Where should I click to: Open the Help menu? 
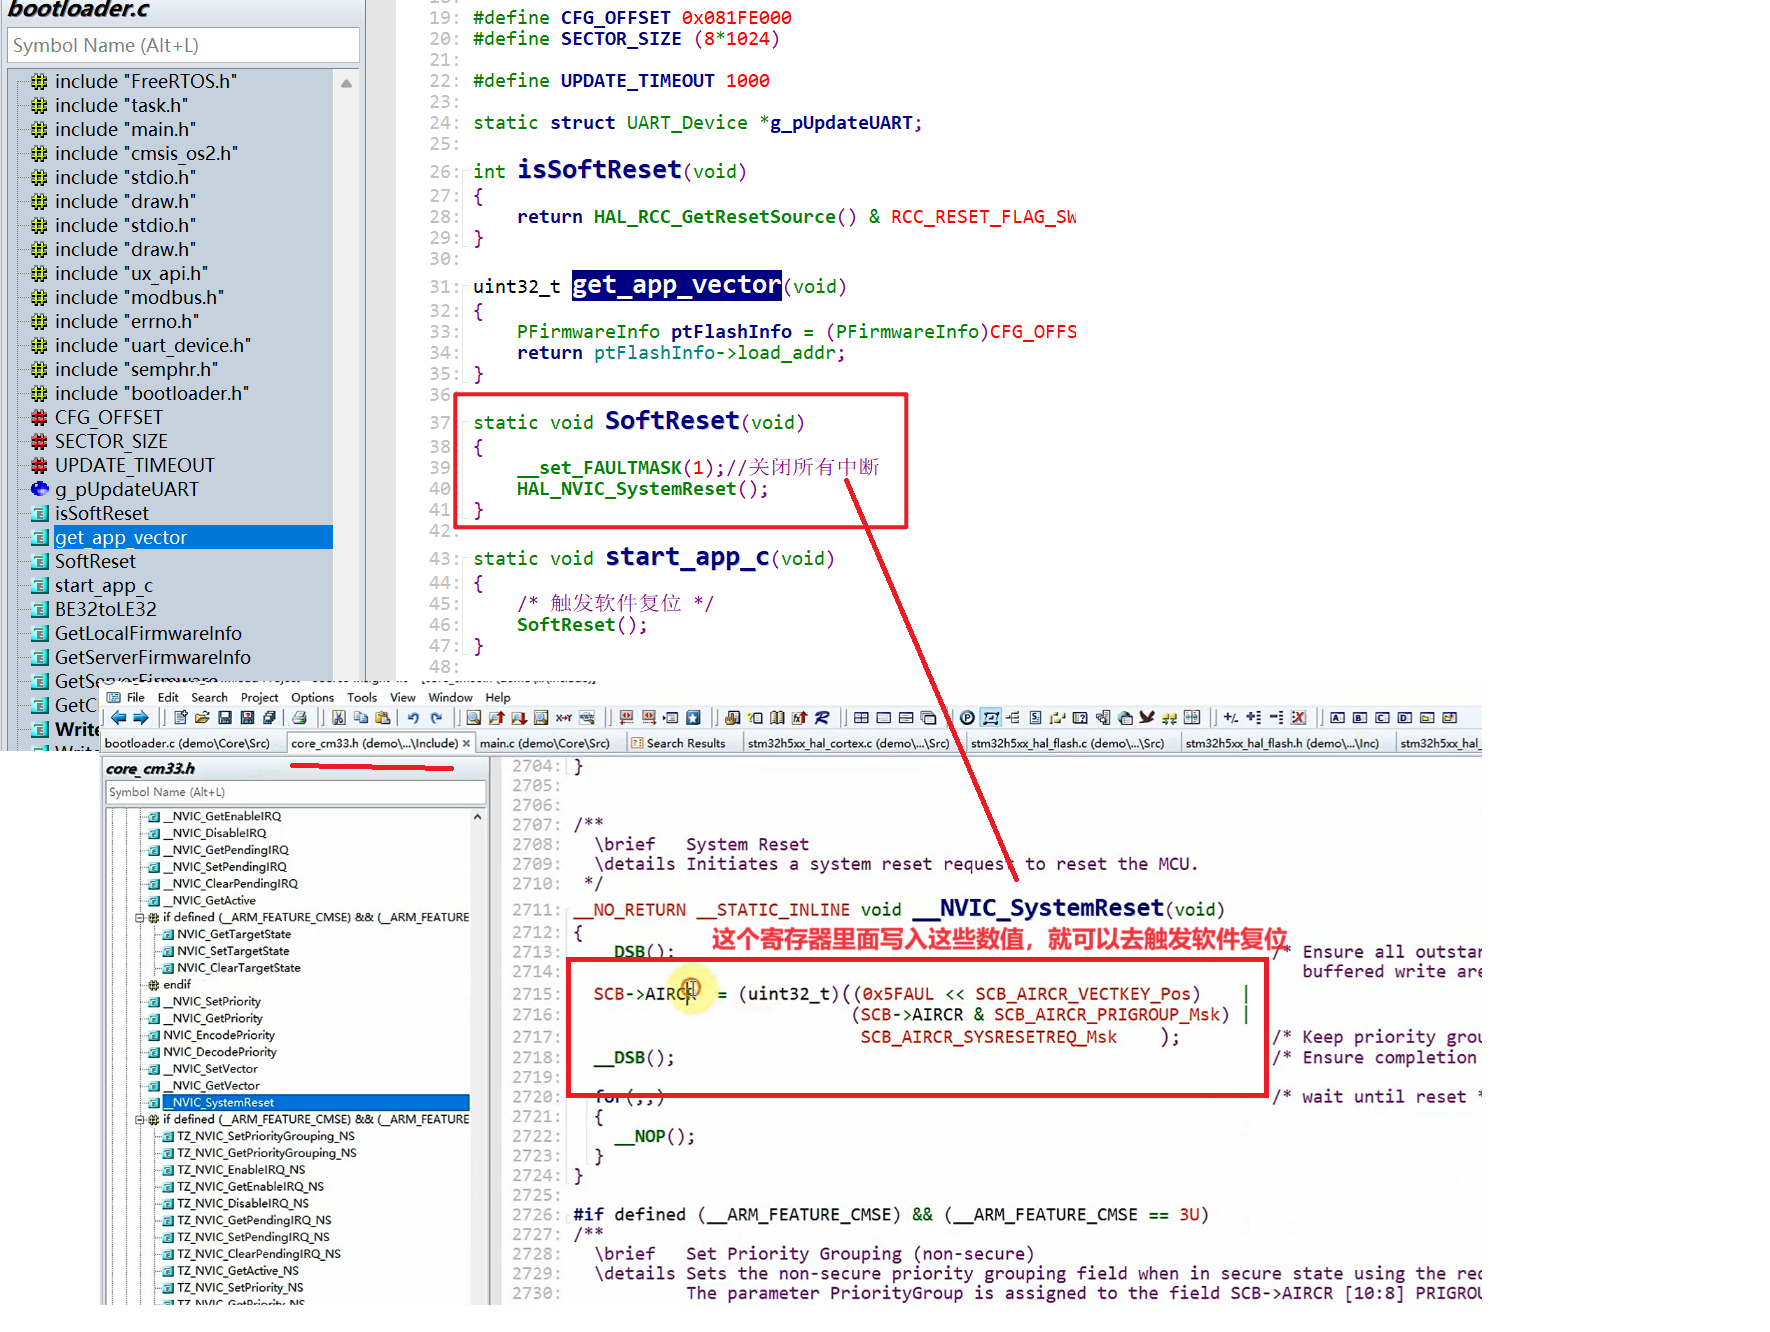tap(498, 698)
